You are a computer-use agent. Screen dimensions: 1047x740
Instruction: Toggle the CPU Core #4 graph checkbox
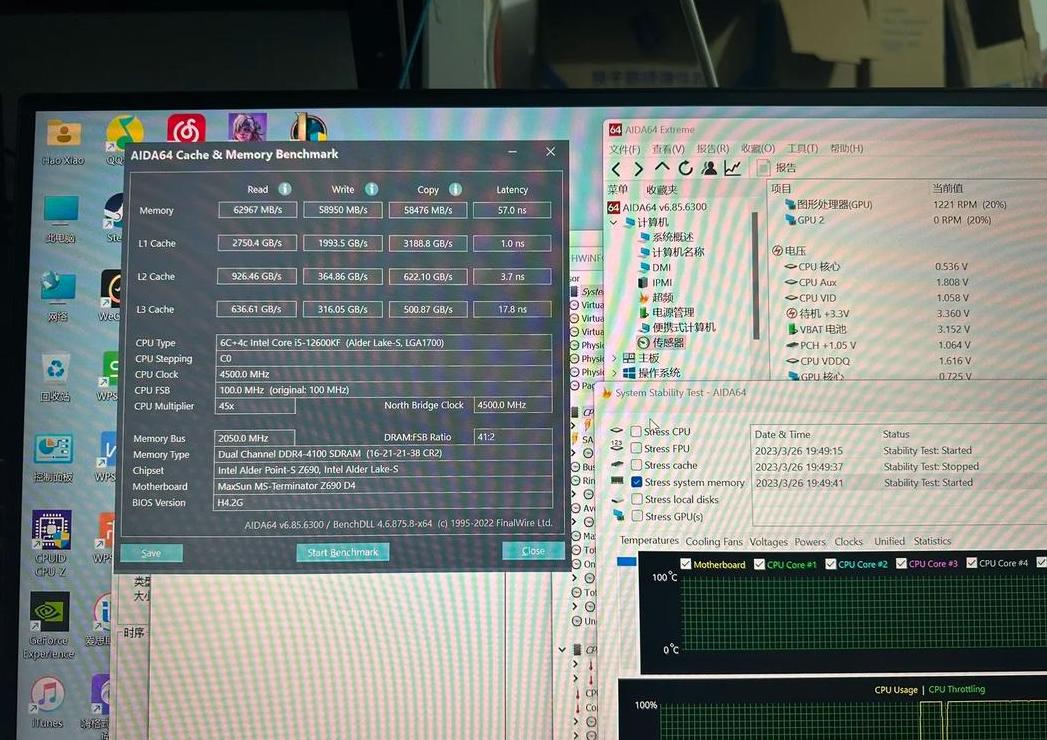972,563
